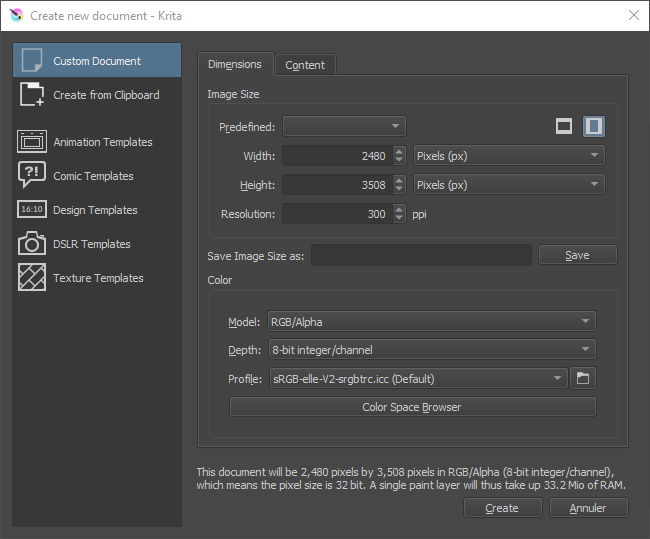The image size is (650, 539).
Task: Toggle landscape orientation button
Action: pos(564,126)
